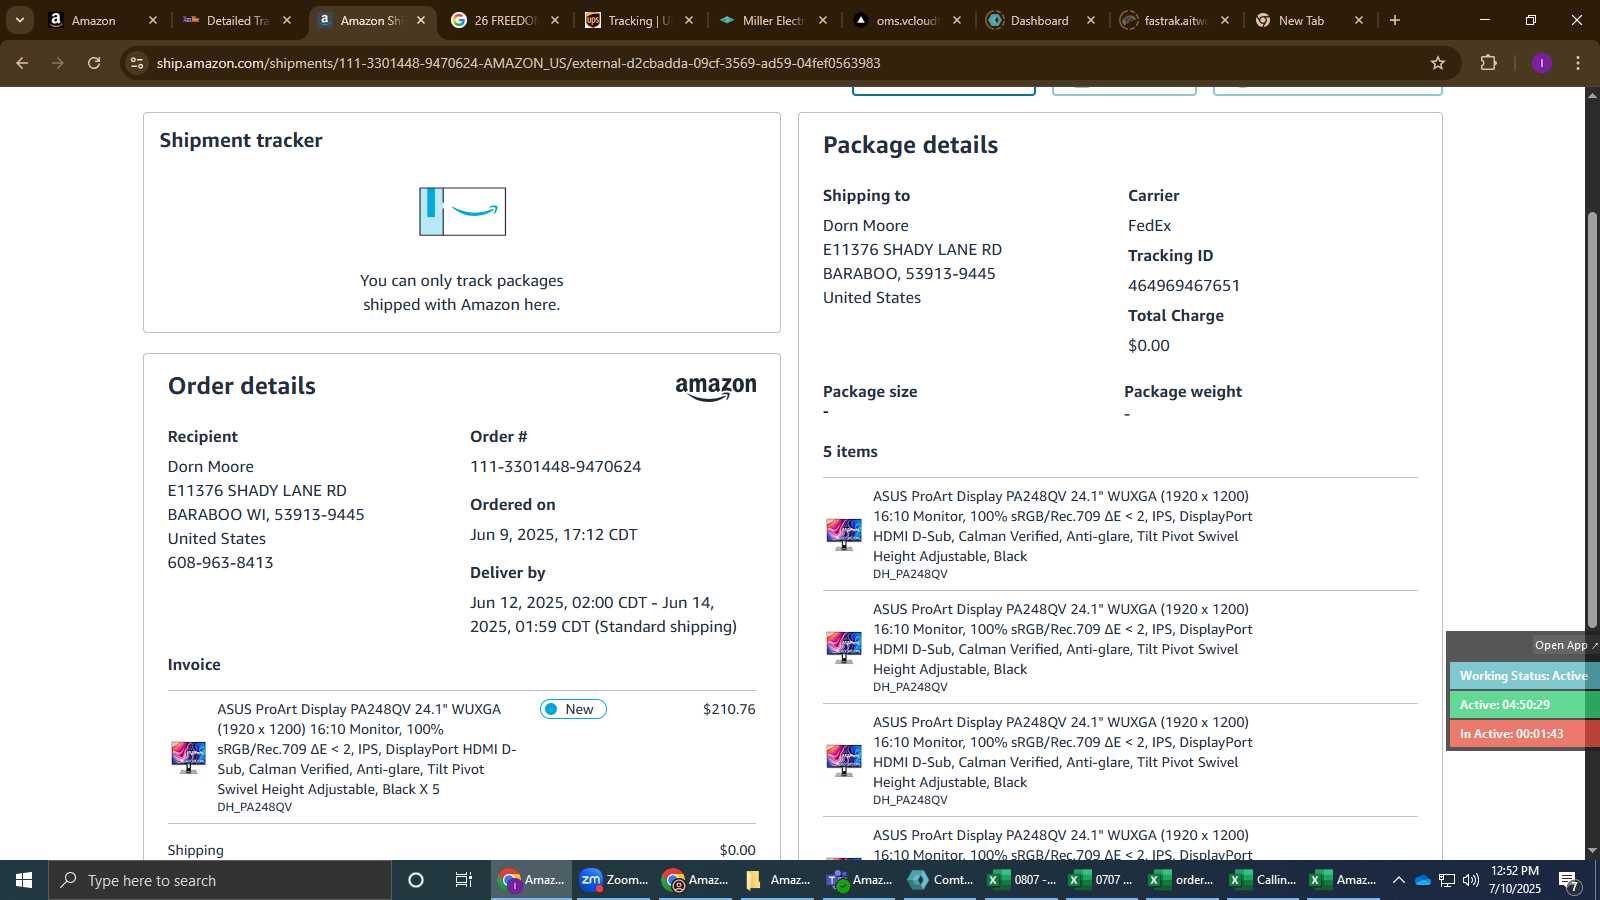Close the Miller Electric tab

[823, 20]
